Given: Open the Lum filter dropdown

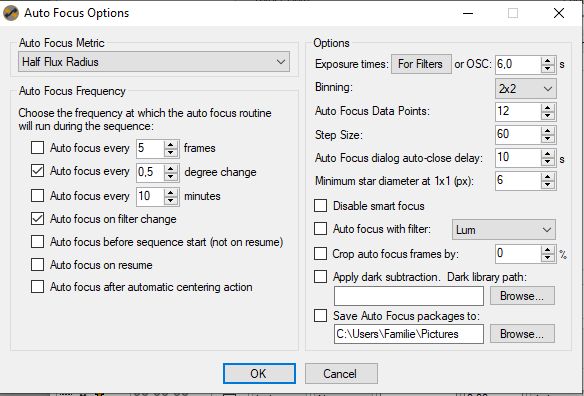Looking at the screenshot, I should point(504,229).
